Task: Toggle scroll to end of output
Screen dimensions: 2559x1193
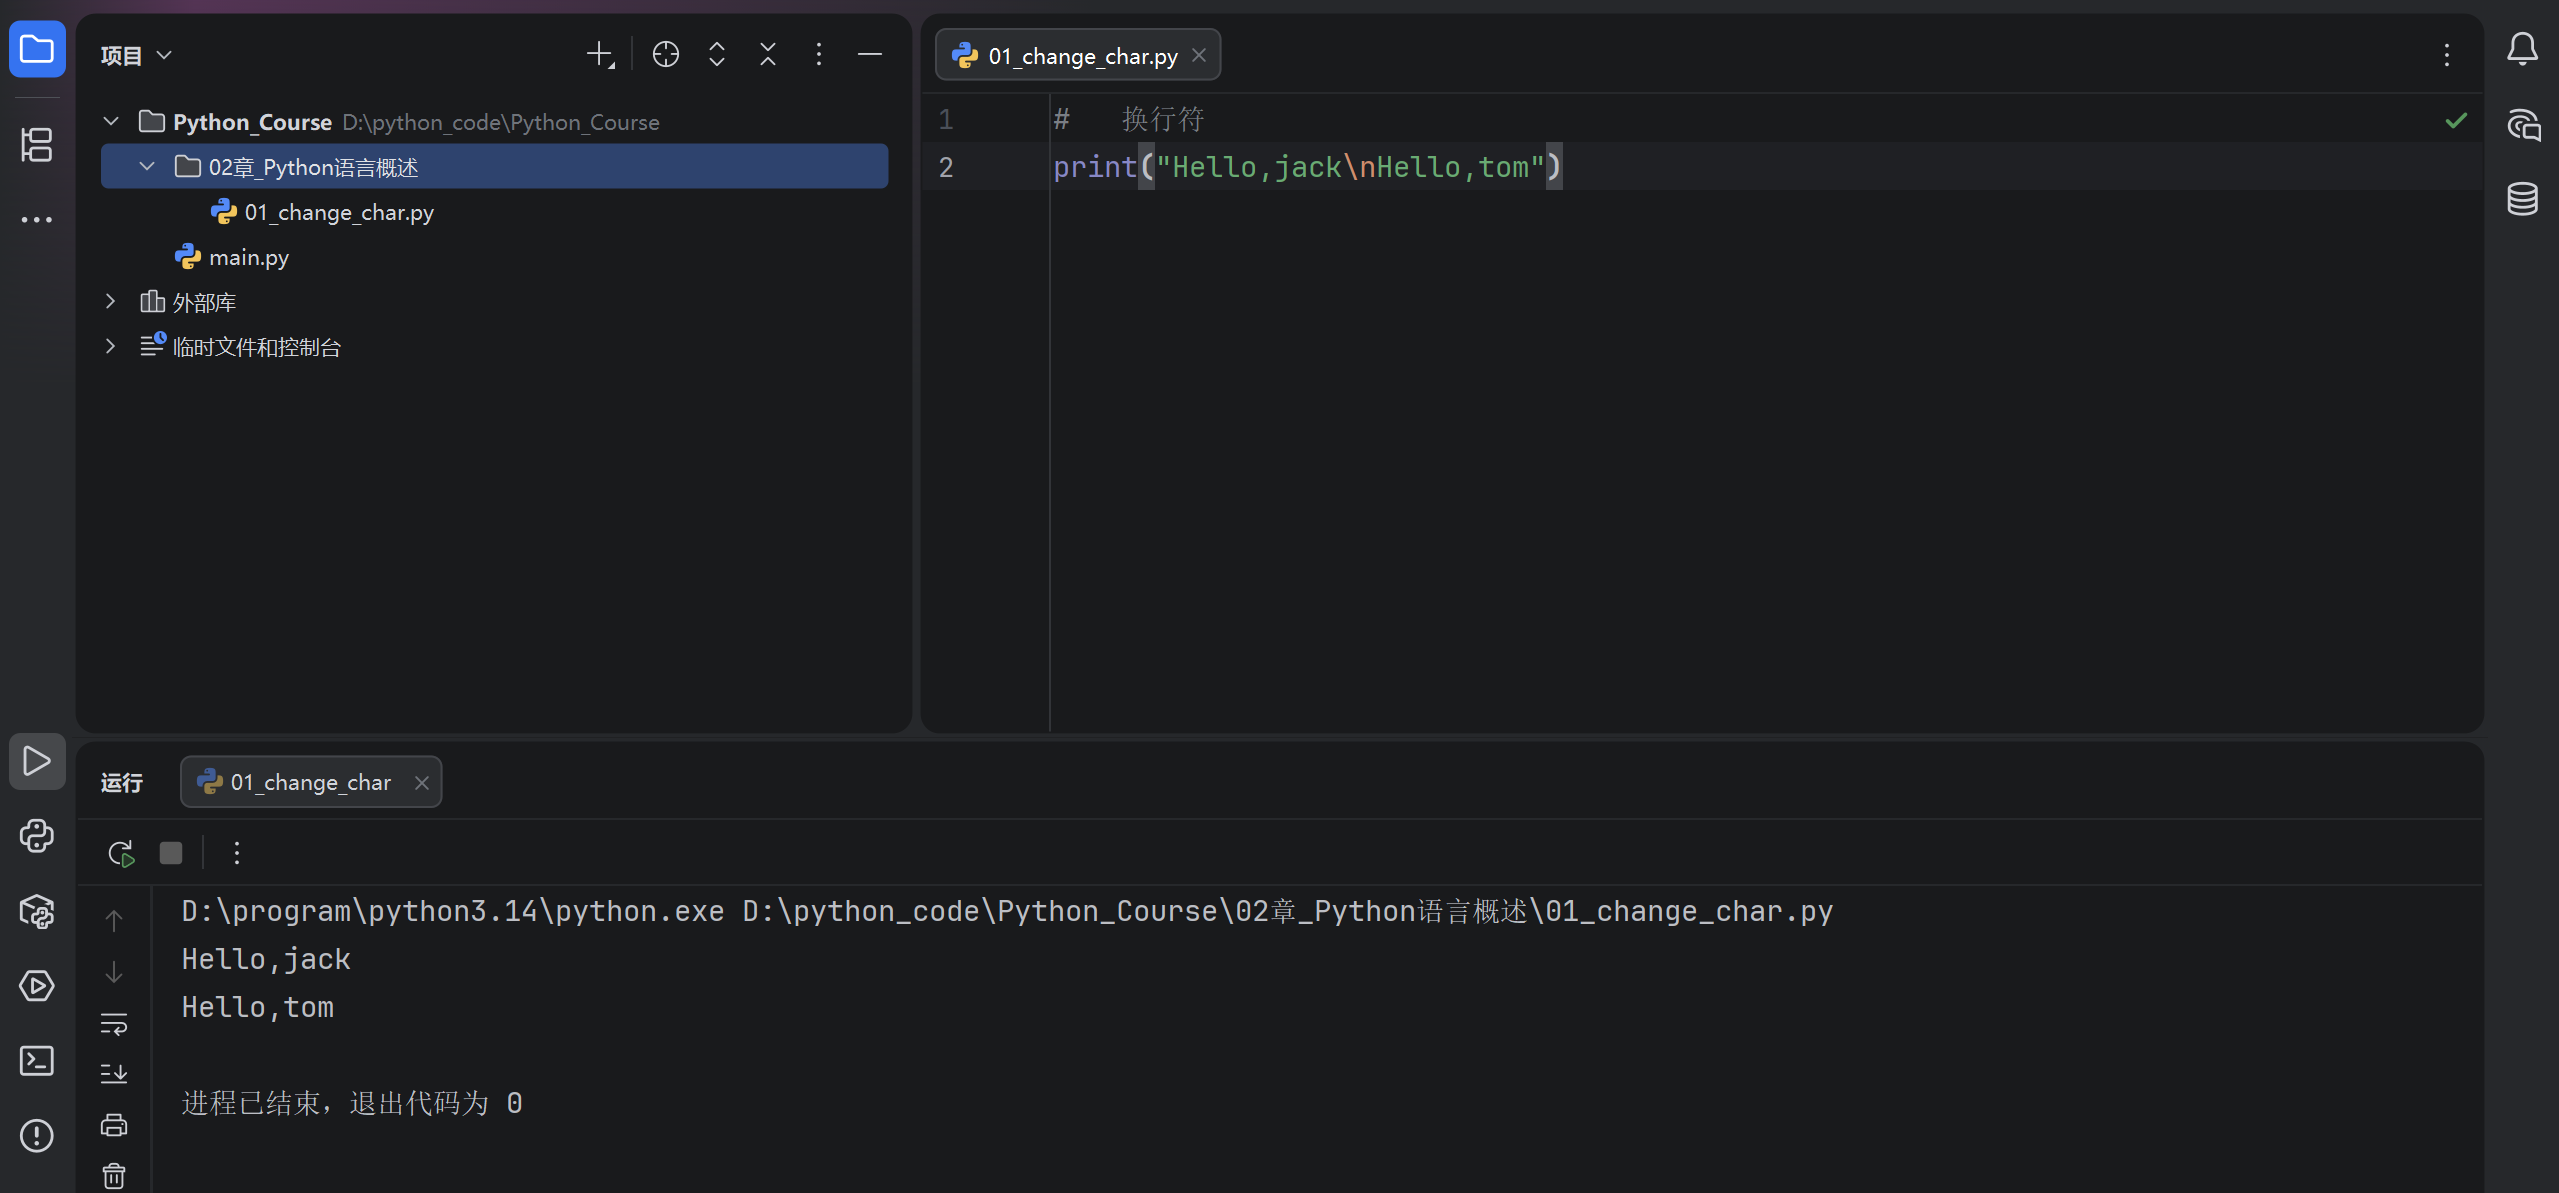Action: (114, 1074)
